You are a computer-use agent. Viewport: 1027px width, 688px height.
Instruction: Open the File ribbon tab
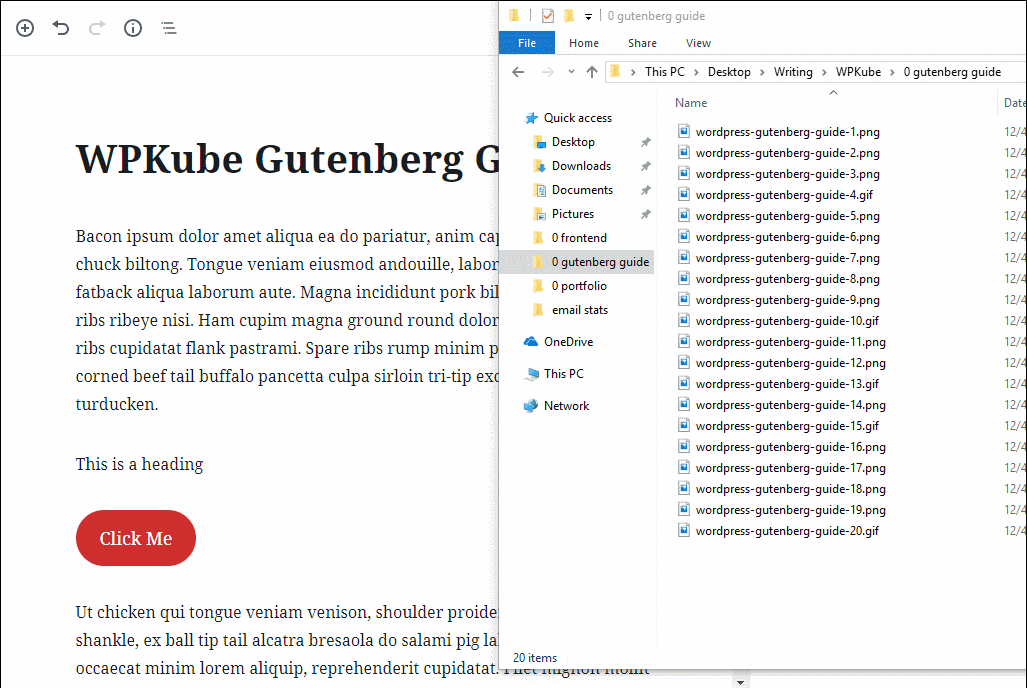tap(527, 43)
